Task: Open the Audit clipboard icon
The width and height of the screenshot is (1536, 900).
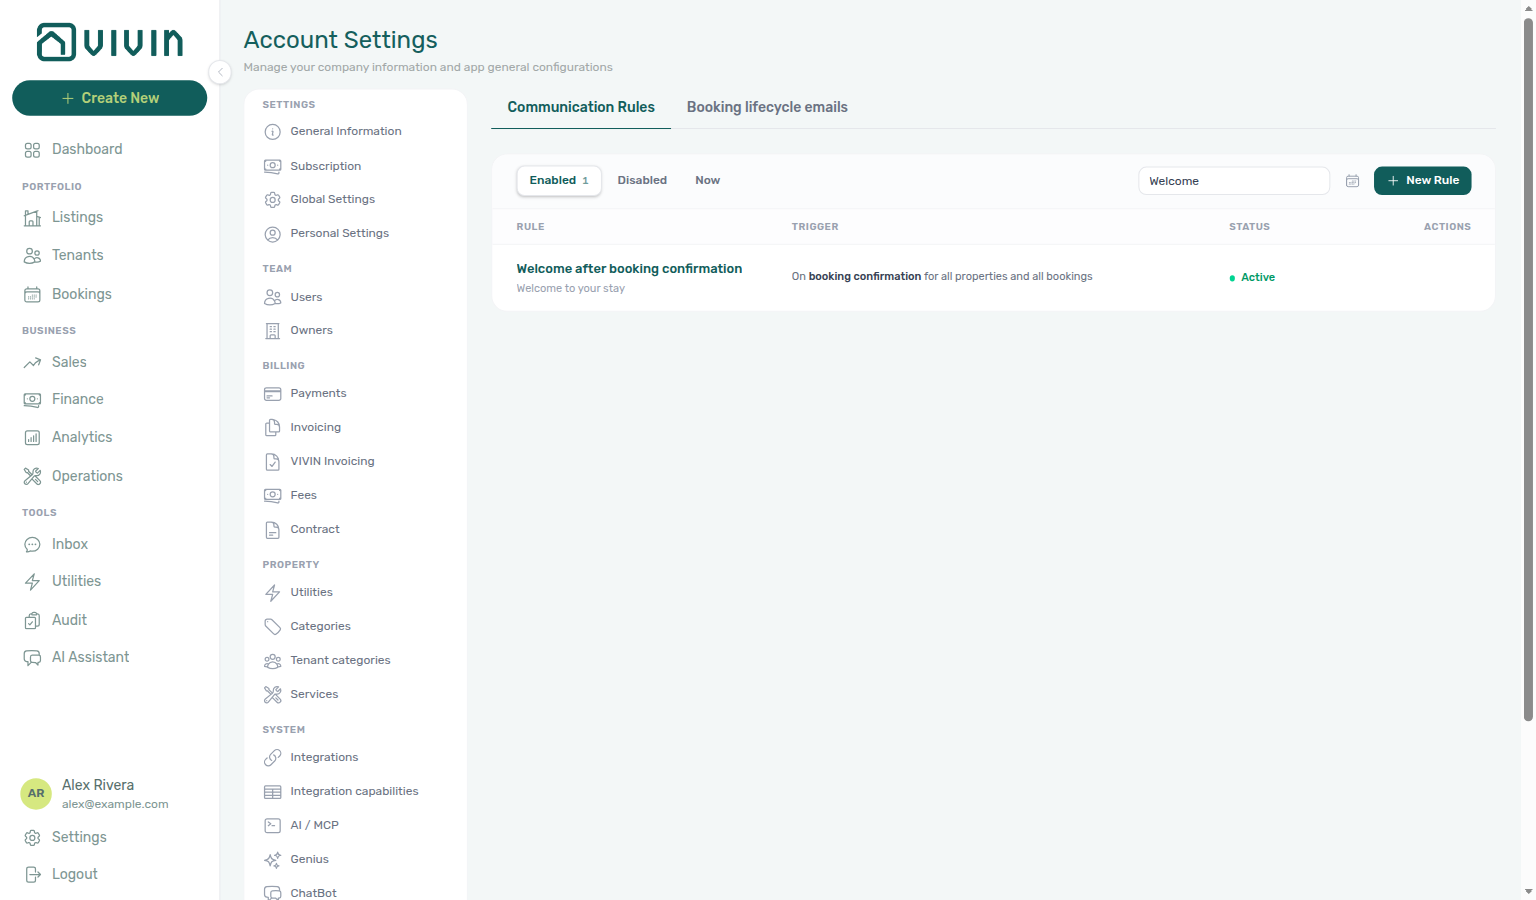Action: click(32, 620)
